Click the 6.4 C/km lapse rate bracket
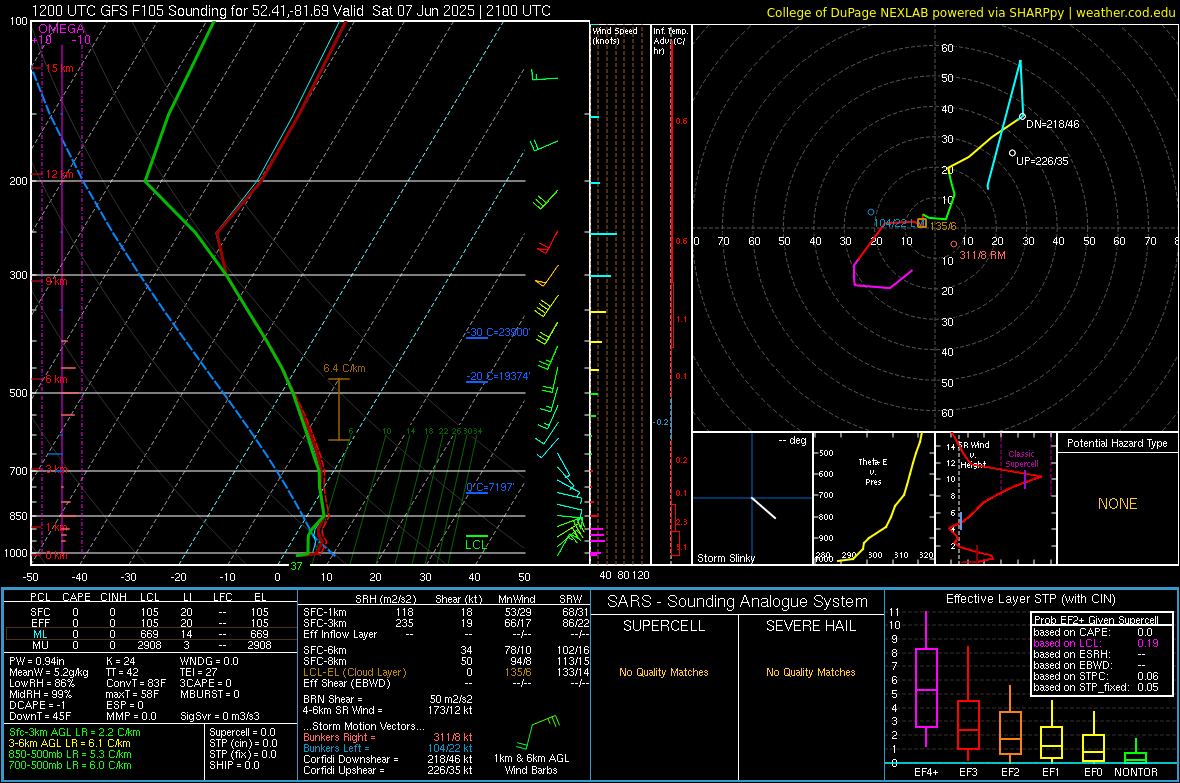This screenshot has width=1180, height=783. [339, 409]
